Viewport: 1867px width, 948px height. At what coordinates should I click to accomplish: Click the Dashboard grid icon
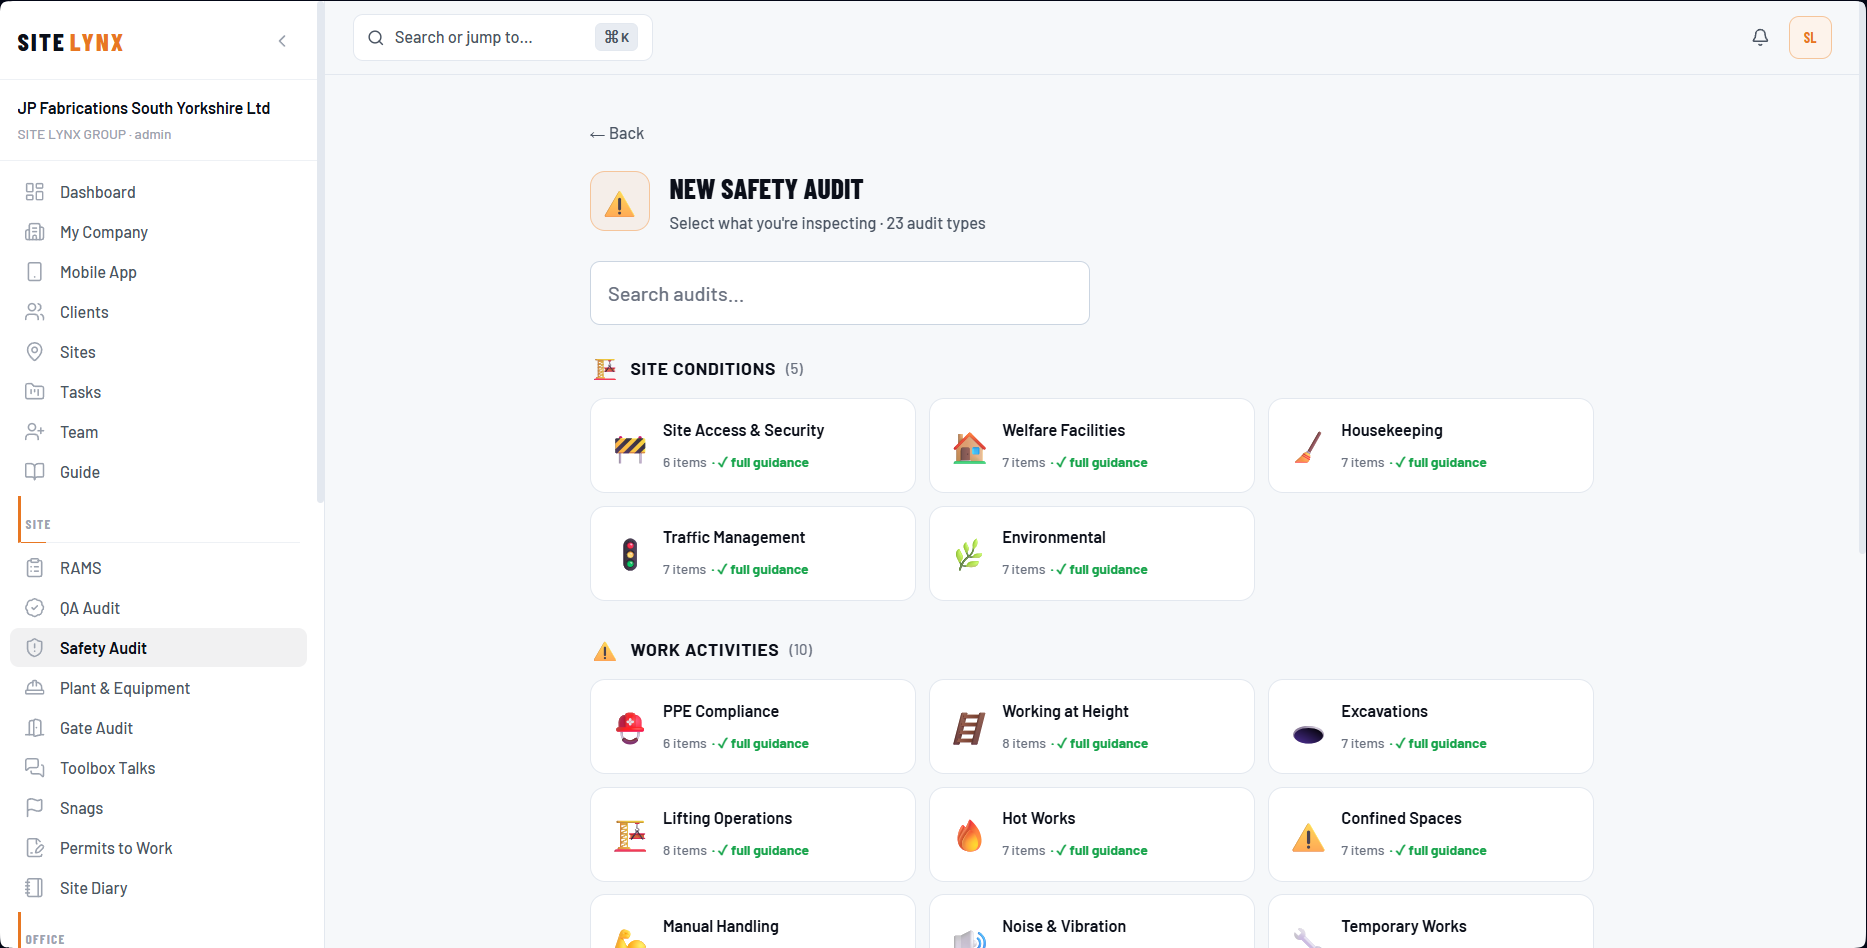click(35, 192)
